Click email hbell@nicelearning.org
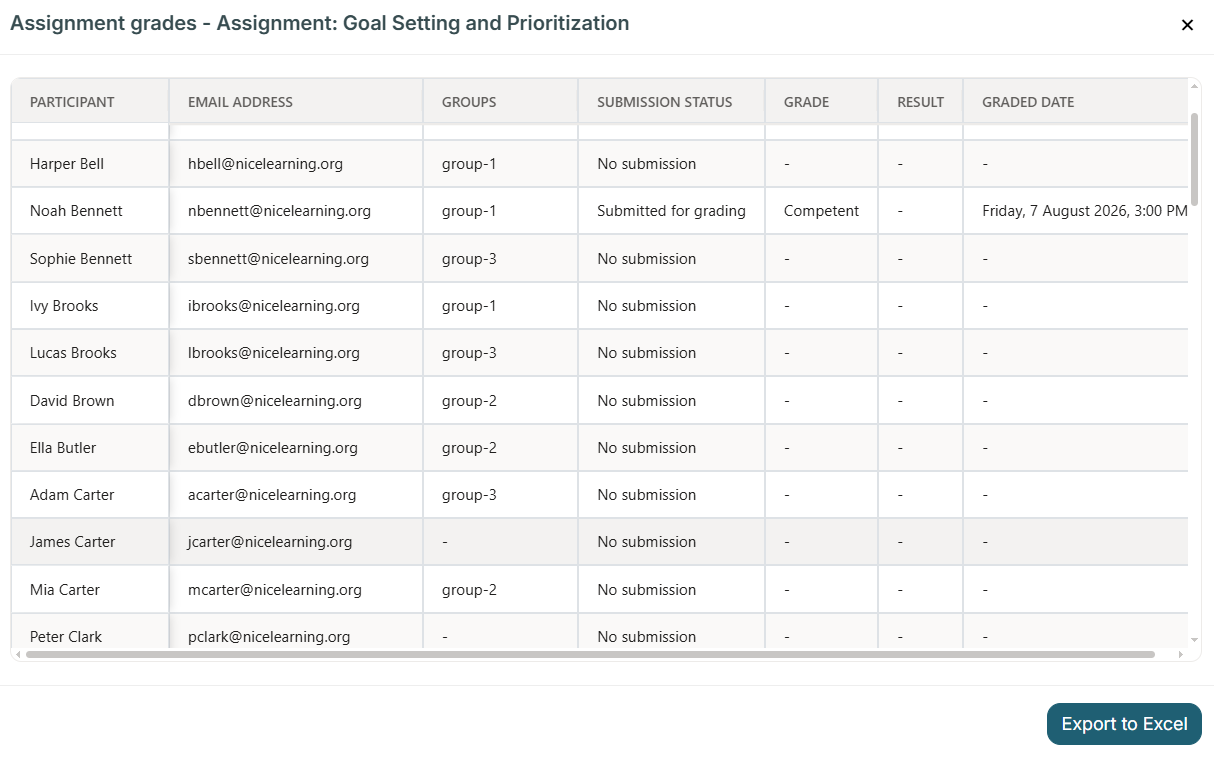Screen dimensions: 1214x758 pyautogui.click(x=265, y=164)
